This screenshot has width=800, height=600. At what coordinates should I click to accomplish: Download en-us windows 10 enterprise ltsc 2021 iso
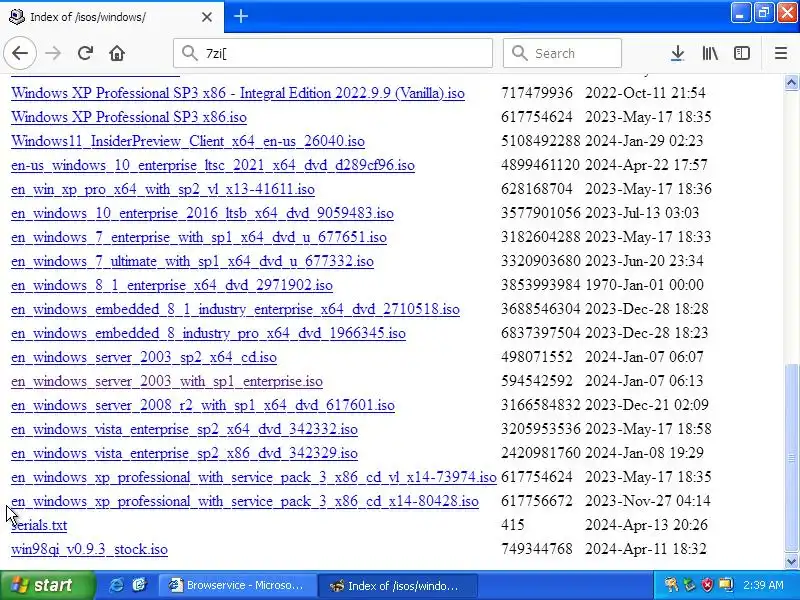(x=213, y=165)
